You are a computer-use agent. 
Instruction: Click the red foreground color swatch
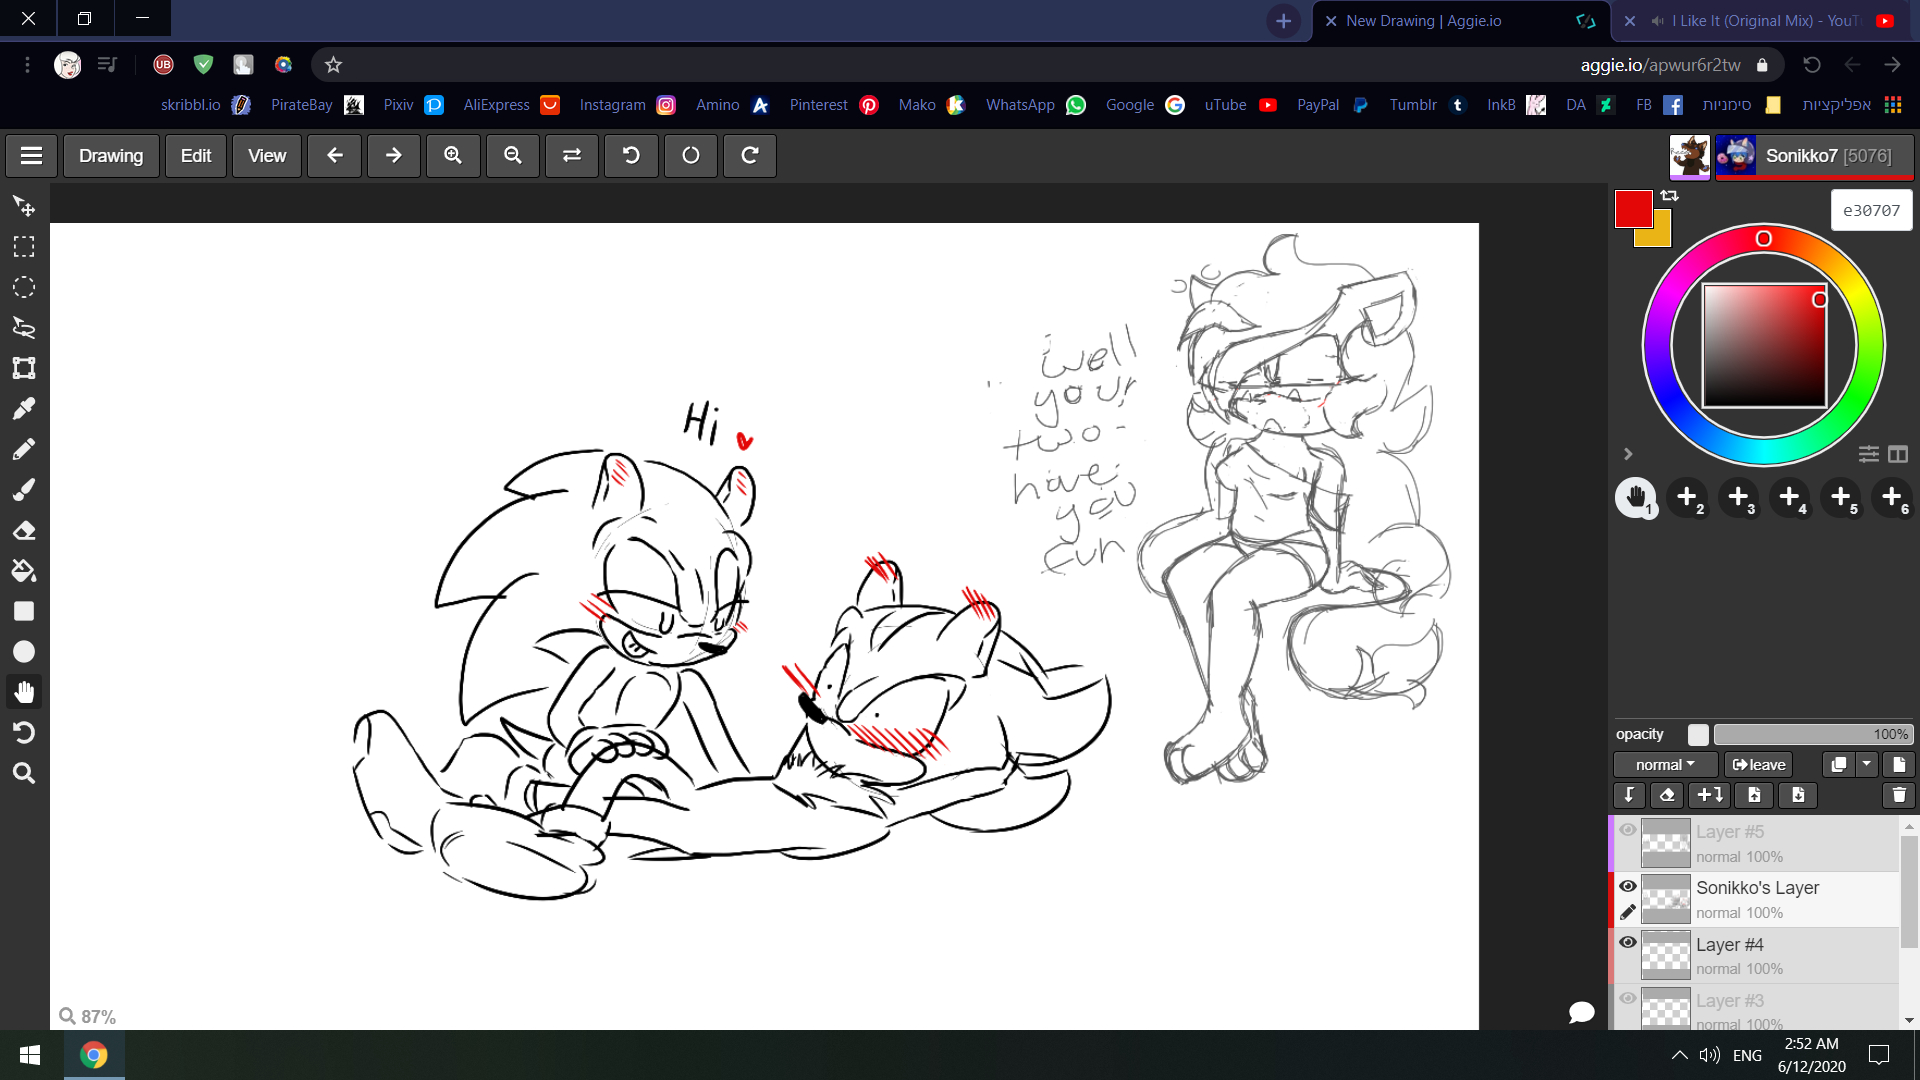(1633, 209)
